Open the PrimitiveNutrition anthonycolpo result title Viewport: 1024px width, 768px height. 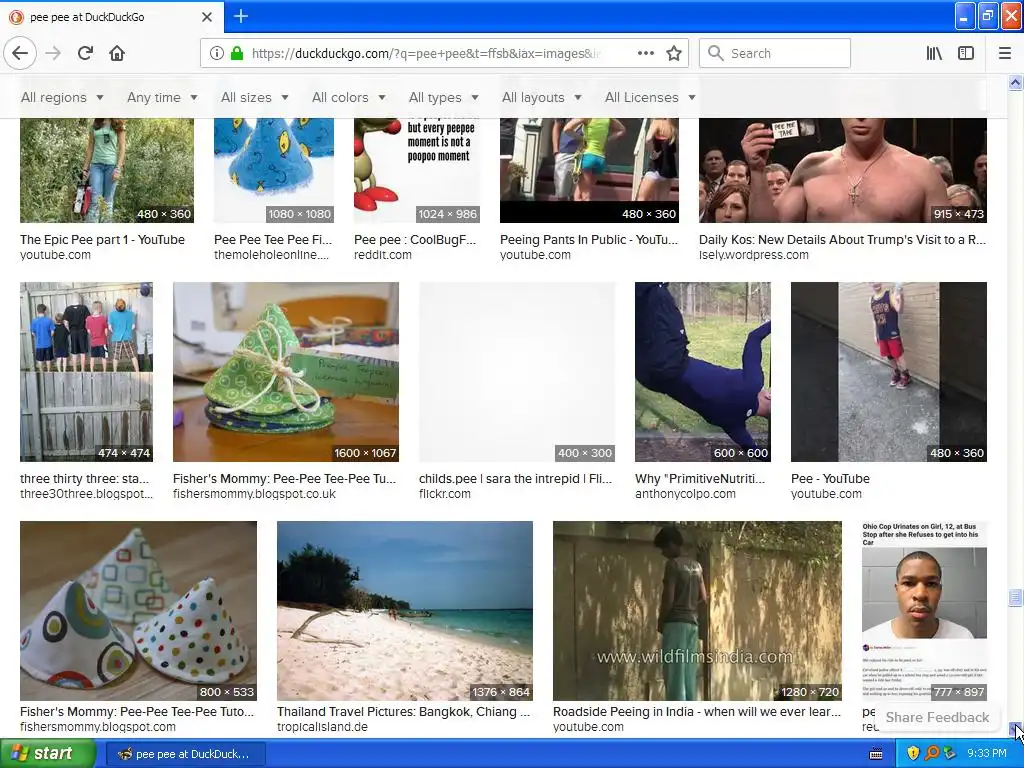click(699, 479)
